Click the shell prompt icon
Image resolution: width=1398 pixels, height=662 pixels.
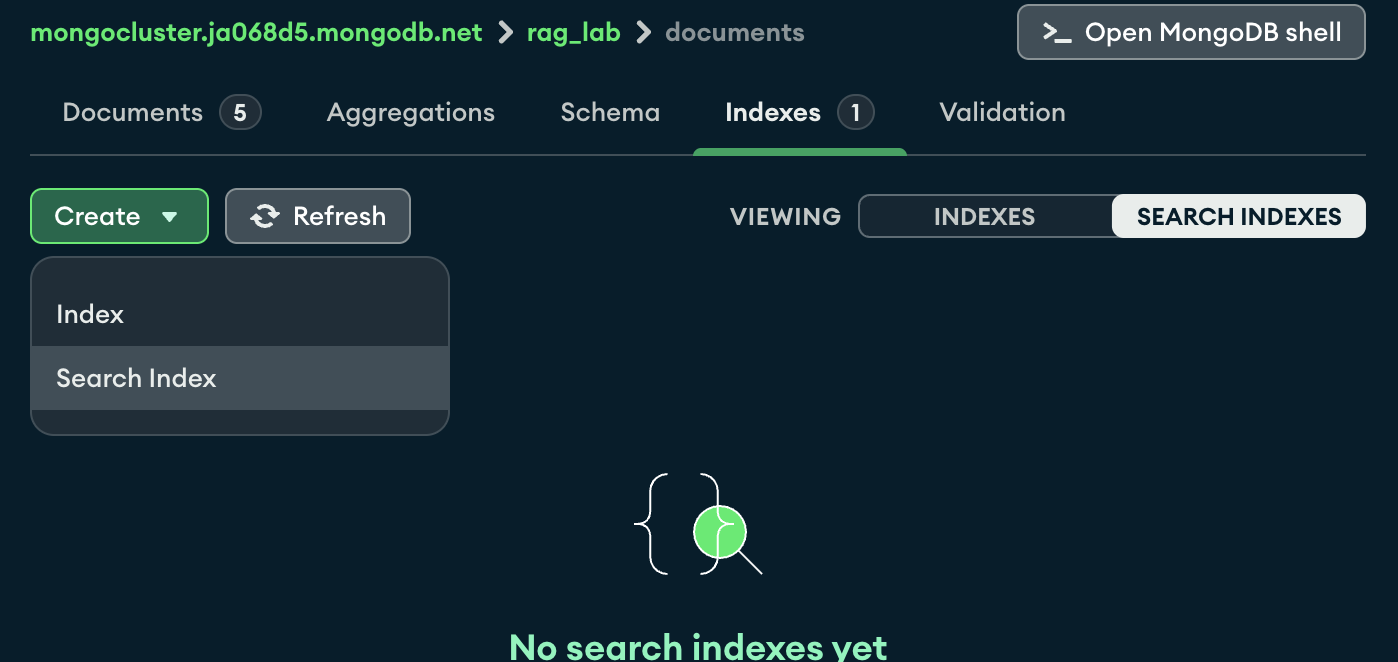(x=1058, y=33)
